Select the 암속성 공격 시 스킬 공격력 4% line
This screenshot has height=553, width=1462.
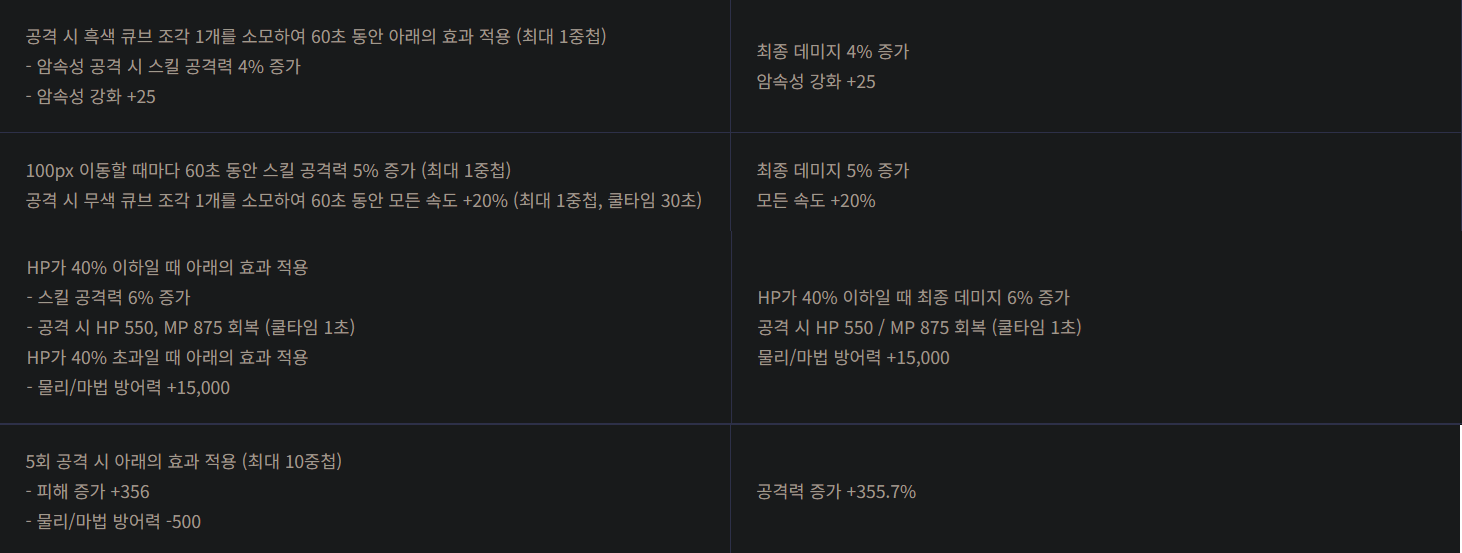pyautogui.click(x=163, y=67)
